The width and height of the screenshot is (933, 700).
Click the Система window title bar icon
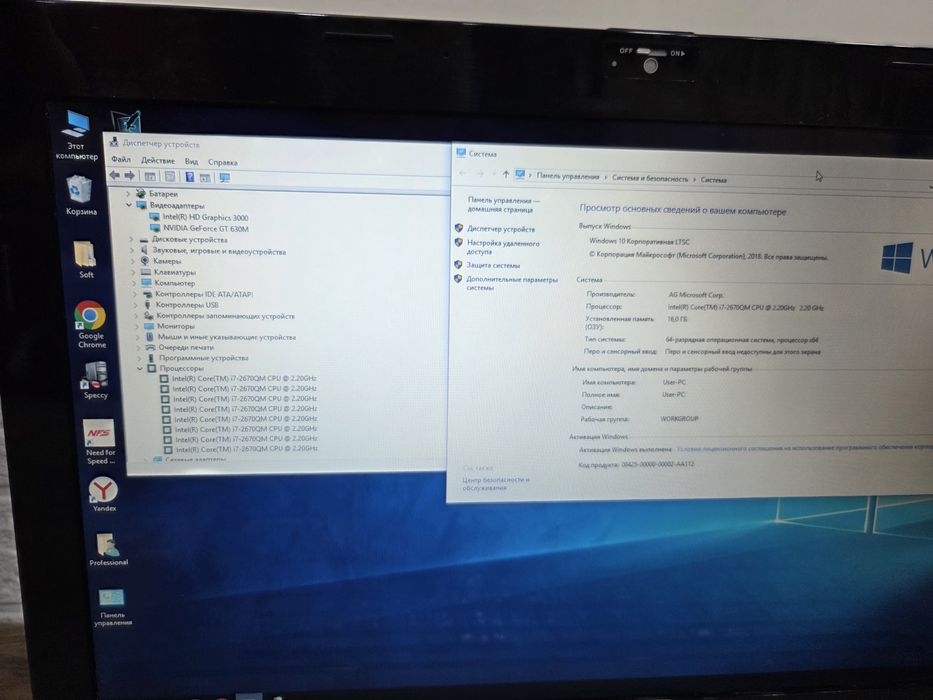(x=461, y=153)
